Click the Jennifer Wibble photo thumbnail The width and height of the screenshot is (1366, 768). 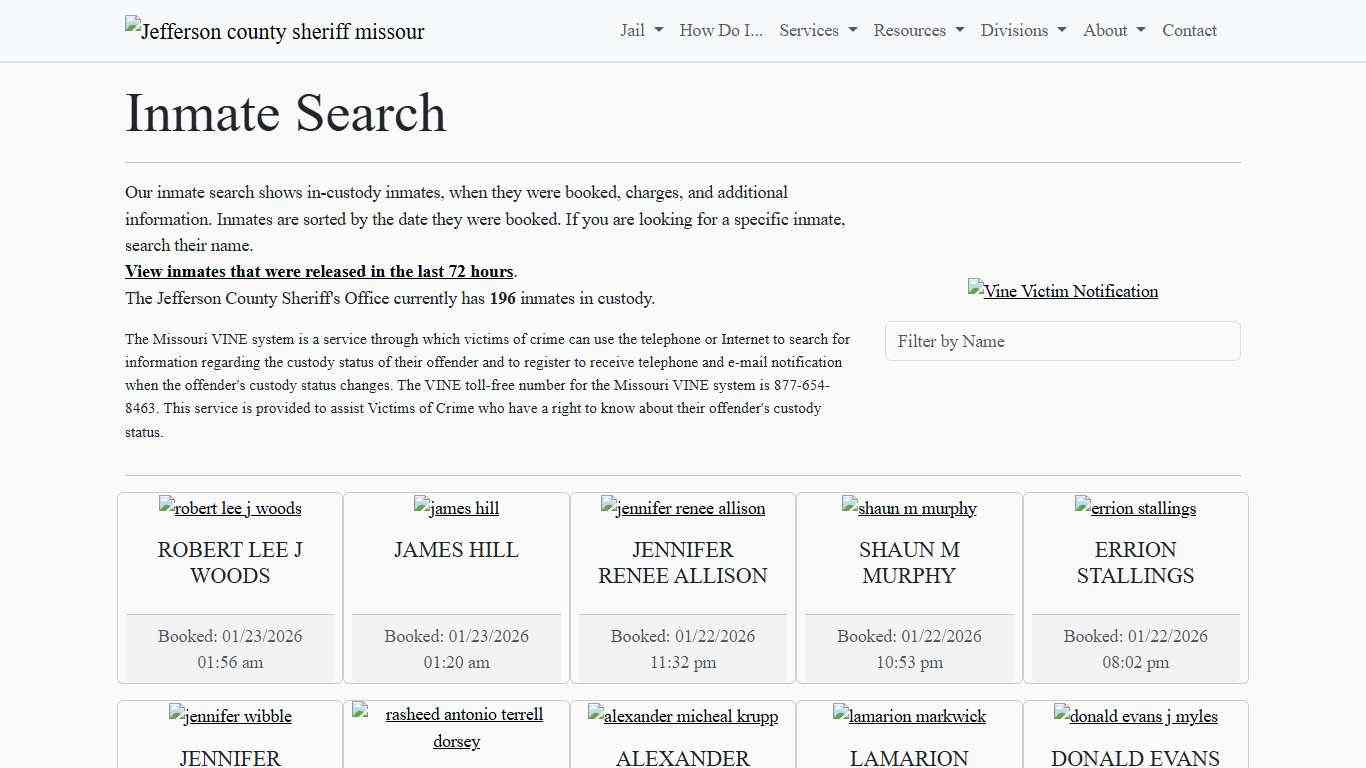click(230, 716)
